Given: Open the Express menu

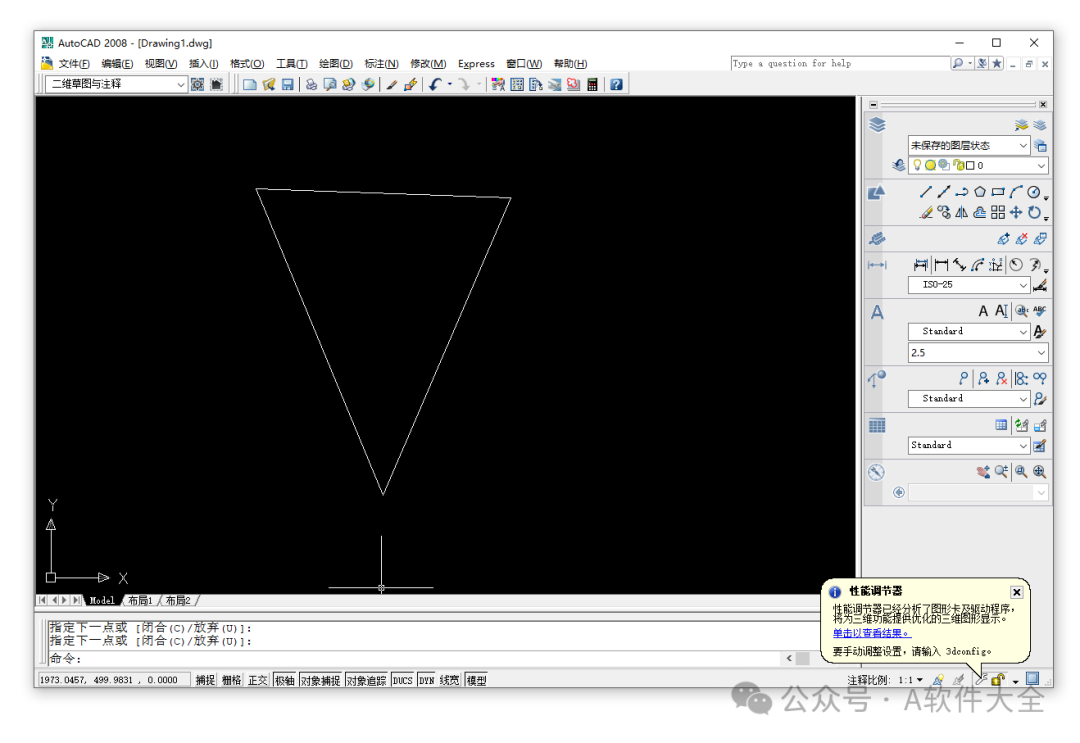Looking at the screenshot, I should [476, 64].
